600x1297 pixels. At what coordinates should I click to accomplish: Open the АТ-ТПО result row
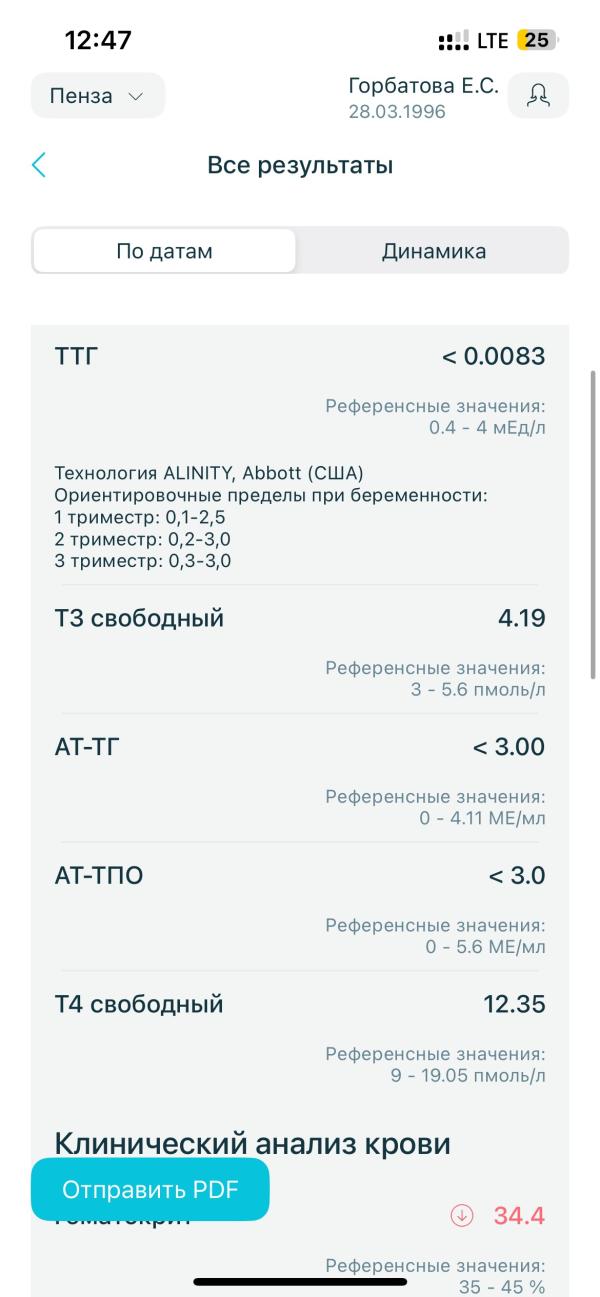coord(300,906)
